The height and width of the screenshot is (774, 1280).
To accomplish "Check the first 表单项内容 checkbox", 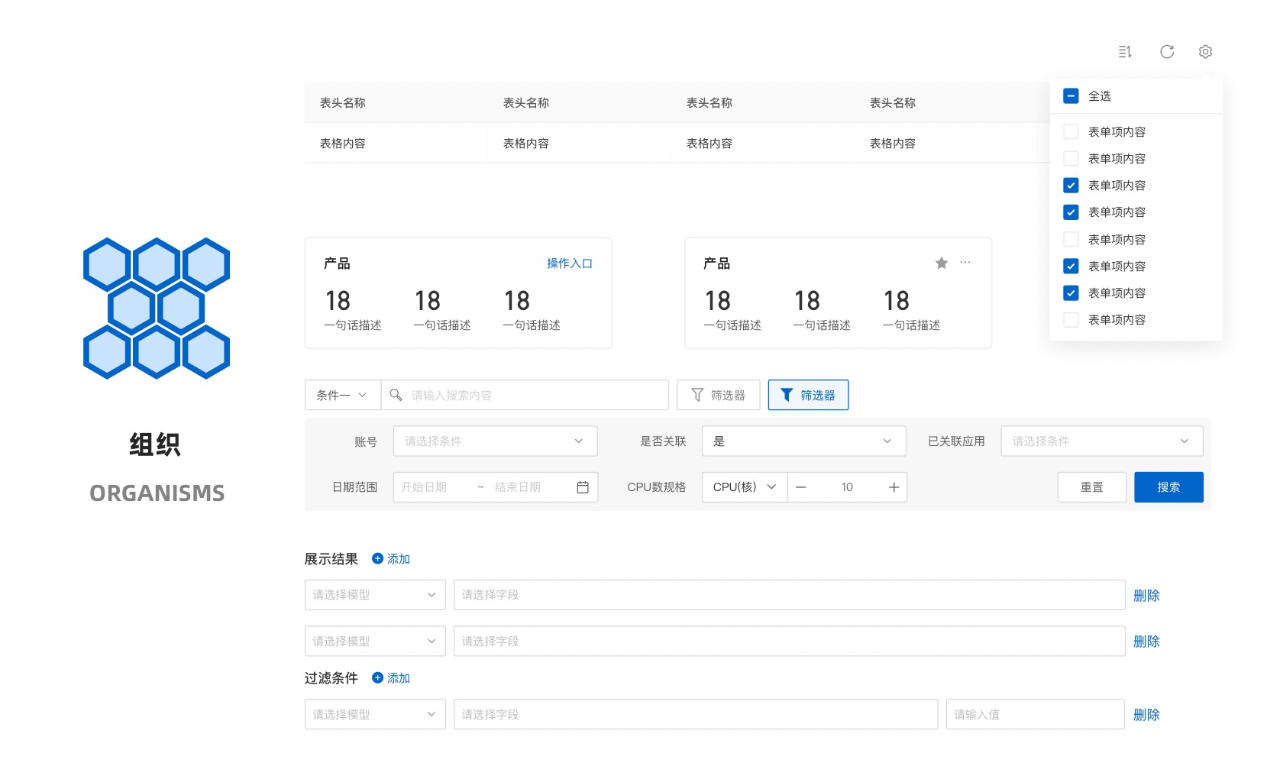I will coord(1071,131).
